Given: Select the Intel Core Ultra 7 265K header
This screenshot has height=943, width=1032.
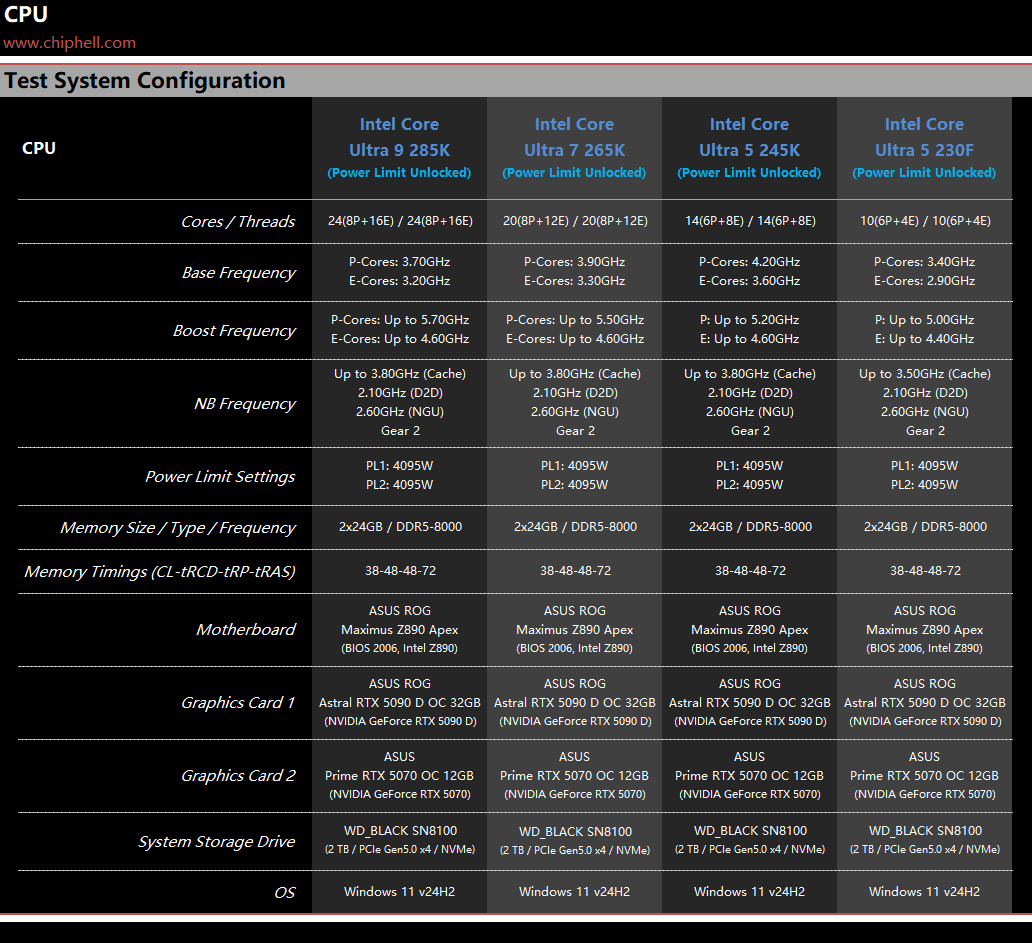Looking at the screenshot, I should click(x=575, y=137).
